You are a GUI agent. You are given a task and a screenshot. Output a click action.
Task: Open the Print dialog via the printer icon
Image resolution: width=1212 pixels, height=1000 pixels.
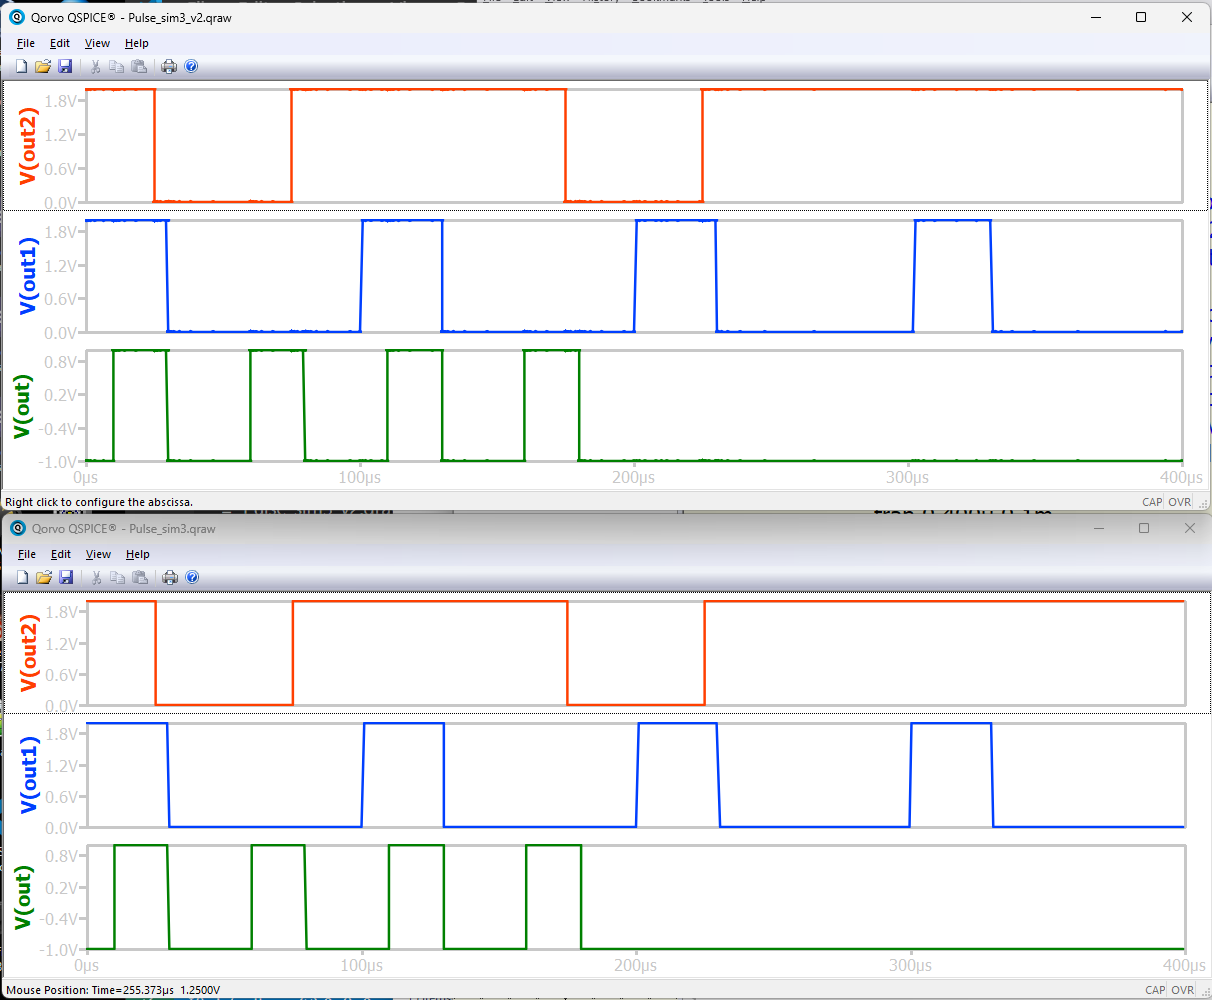[x=168, y=66]
